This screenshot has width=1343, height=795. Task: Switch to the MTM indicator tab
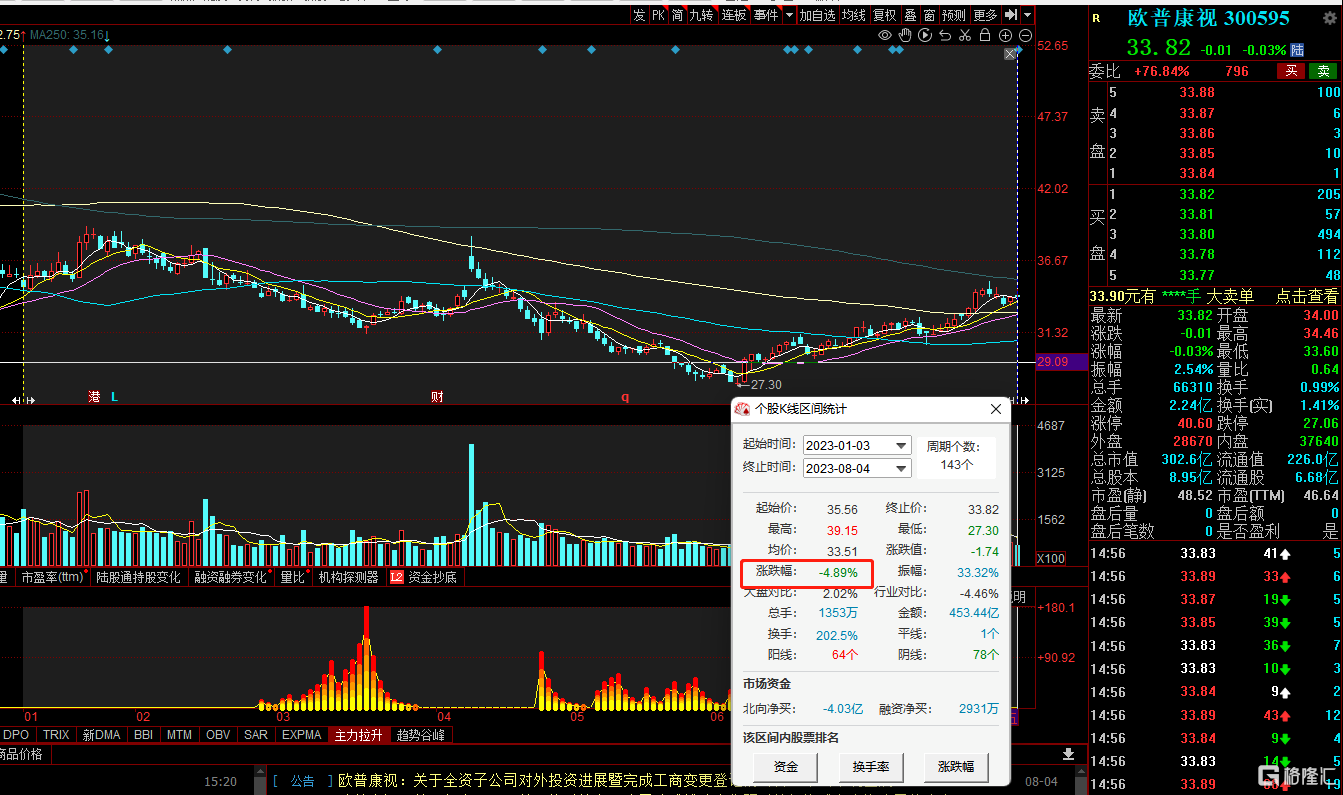pos(180,735)
